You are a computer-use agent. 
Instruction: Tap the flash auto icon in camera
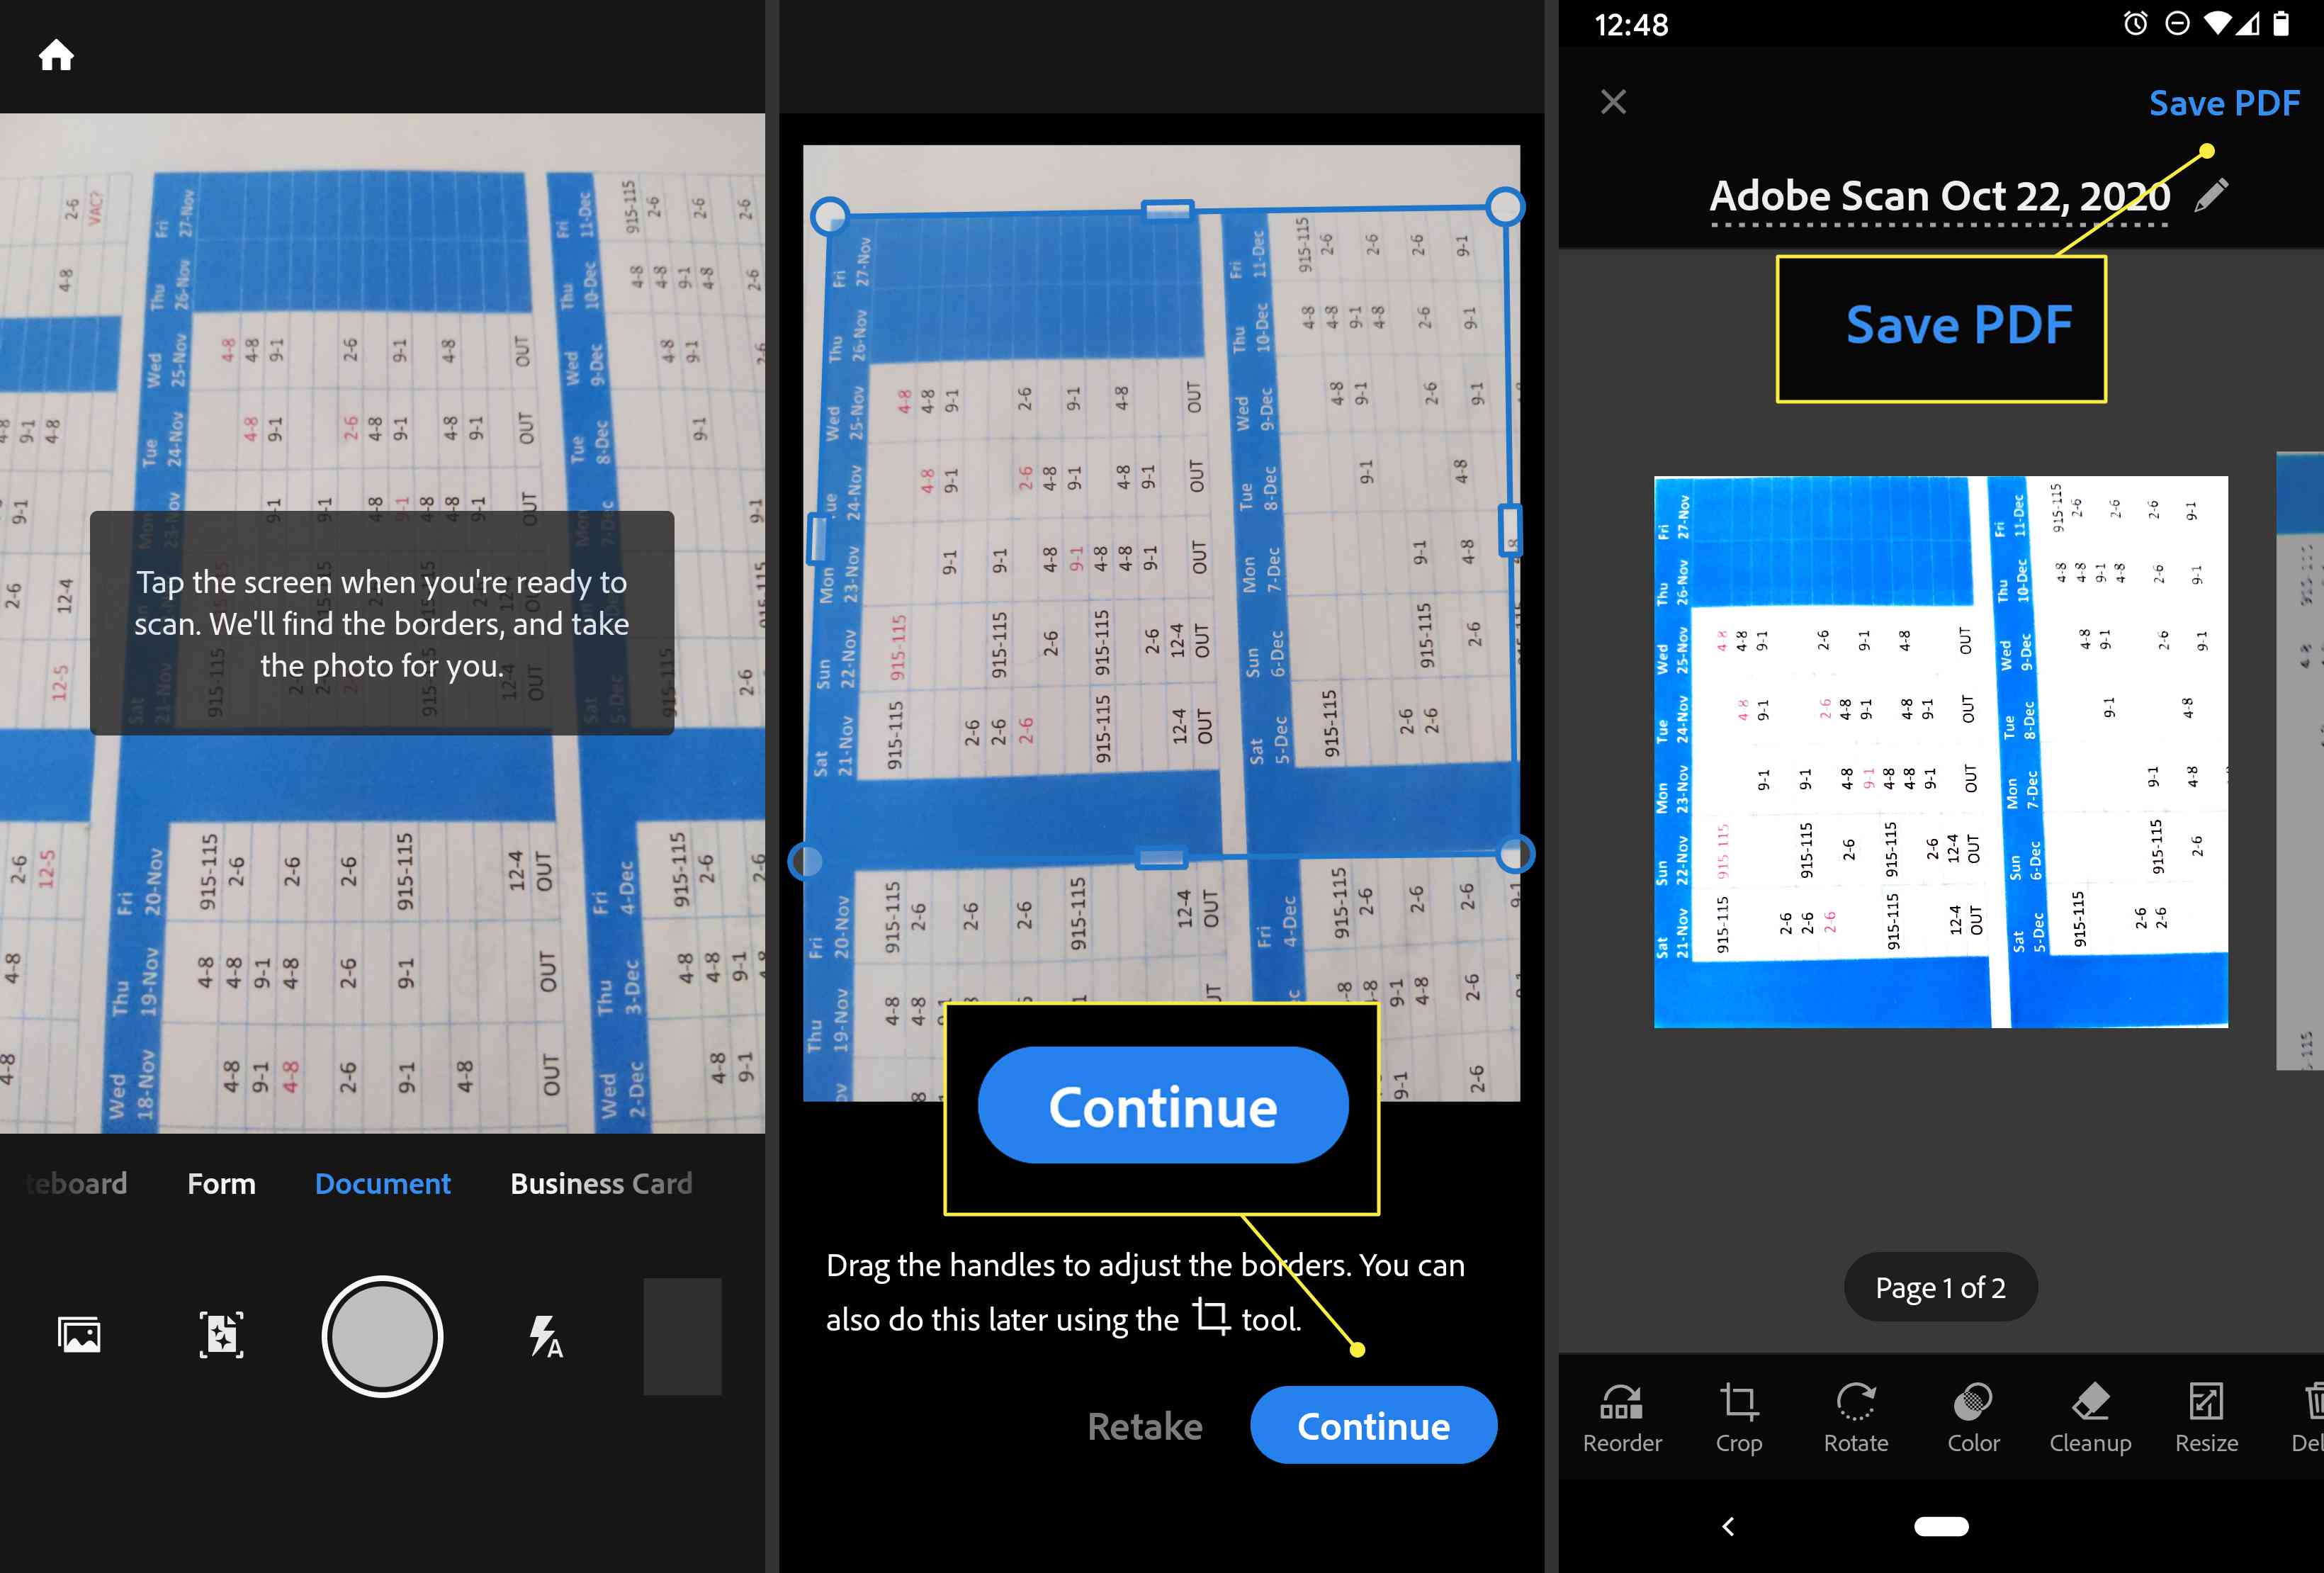click(544, 1334)
